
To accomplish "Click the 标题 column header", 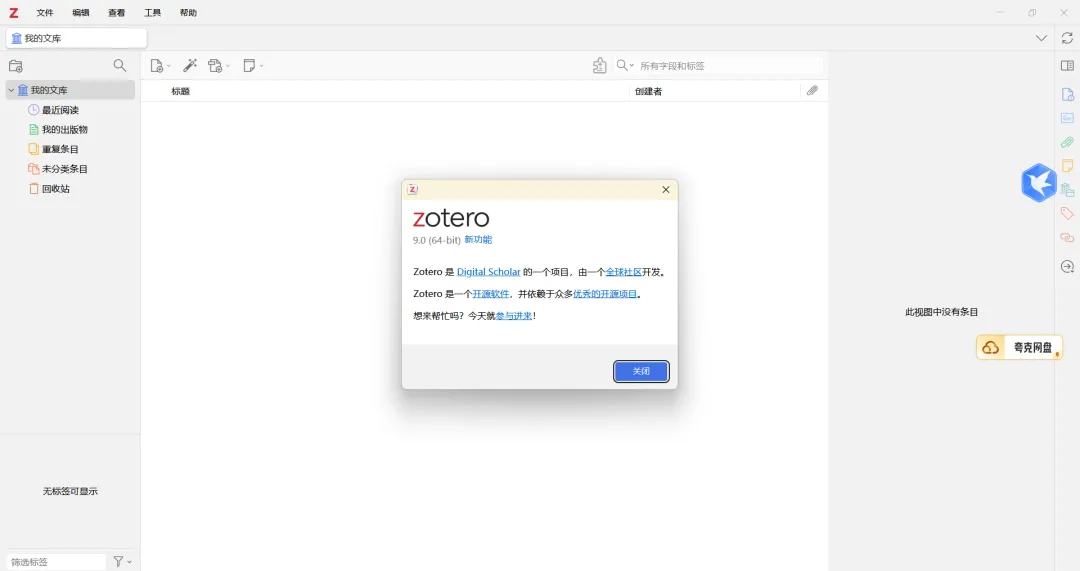I will (180, 91).
